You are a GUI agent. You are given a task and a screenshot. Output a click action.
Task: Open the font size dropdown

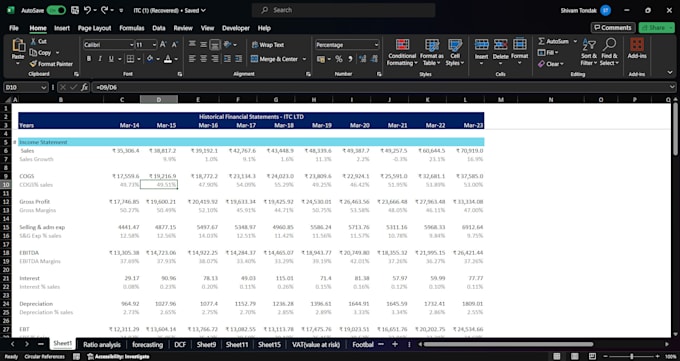click(x=154, y=45)
